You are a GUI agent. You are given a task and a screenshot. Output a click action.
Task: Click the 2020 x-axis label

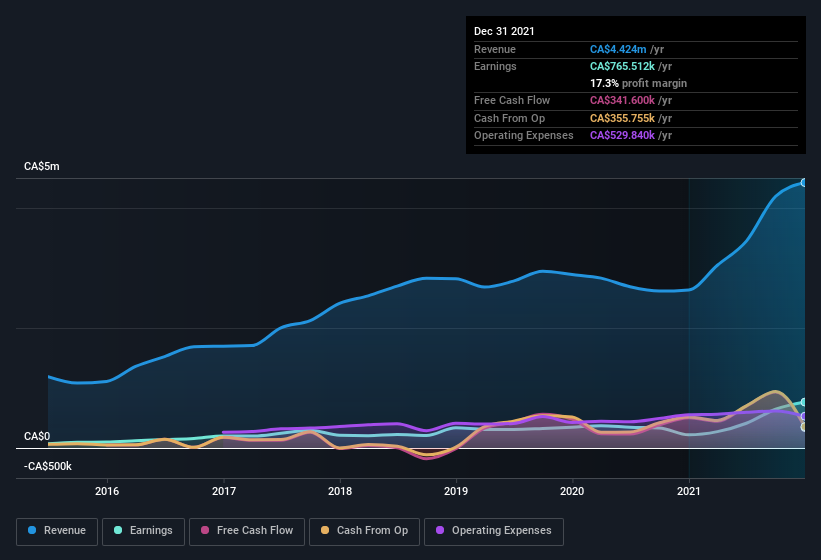(572, 491)
